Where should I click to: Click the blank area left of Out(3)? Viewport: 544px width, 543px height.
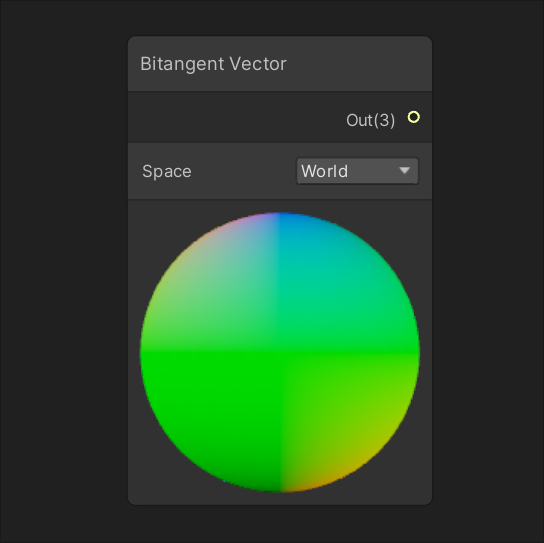pos(236,117)
